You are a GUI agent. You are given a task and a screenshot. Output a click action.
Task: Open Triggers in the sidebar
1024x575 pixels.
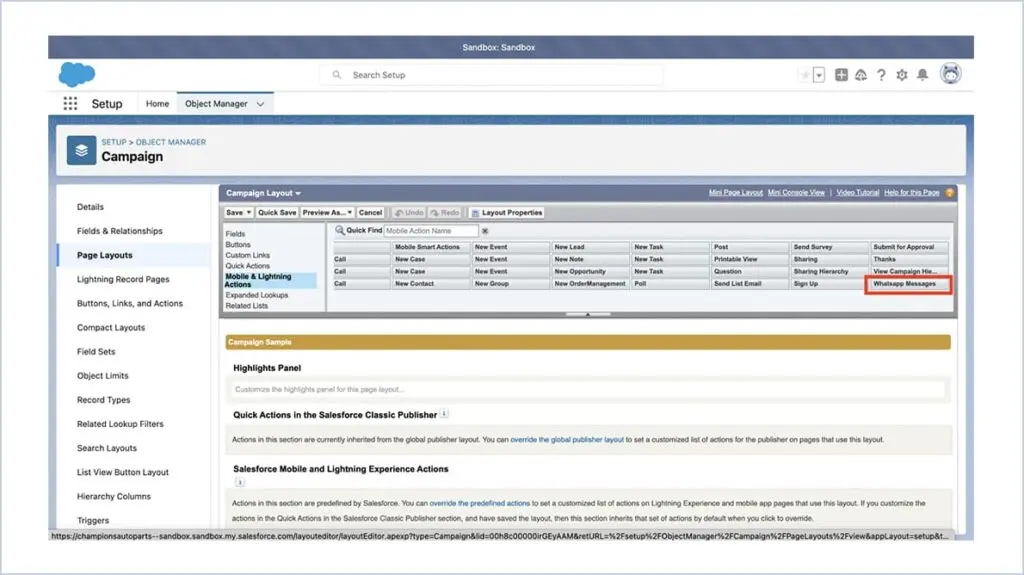click(x=93, y=521)
